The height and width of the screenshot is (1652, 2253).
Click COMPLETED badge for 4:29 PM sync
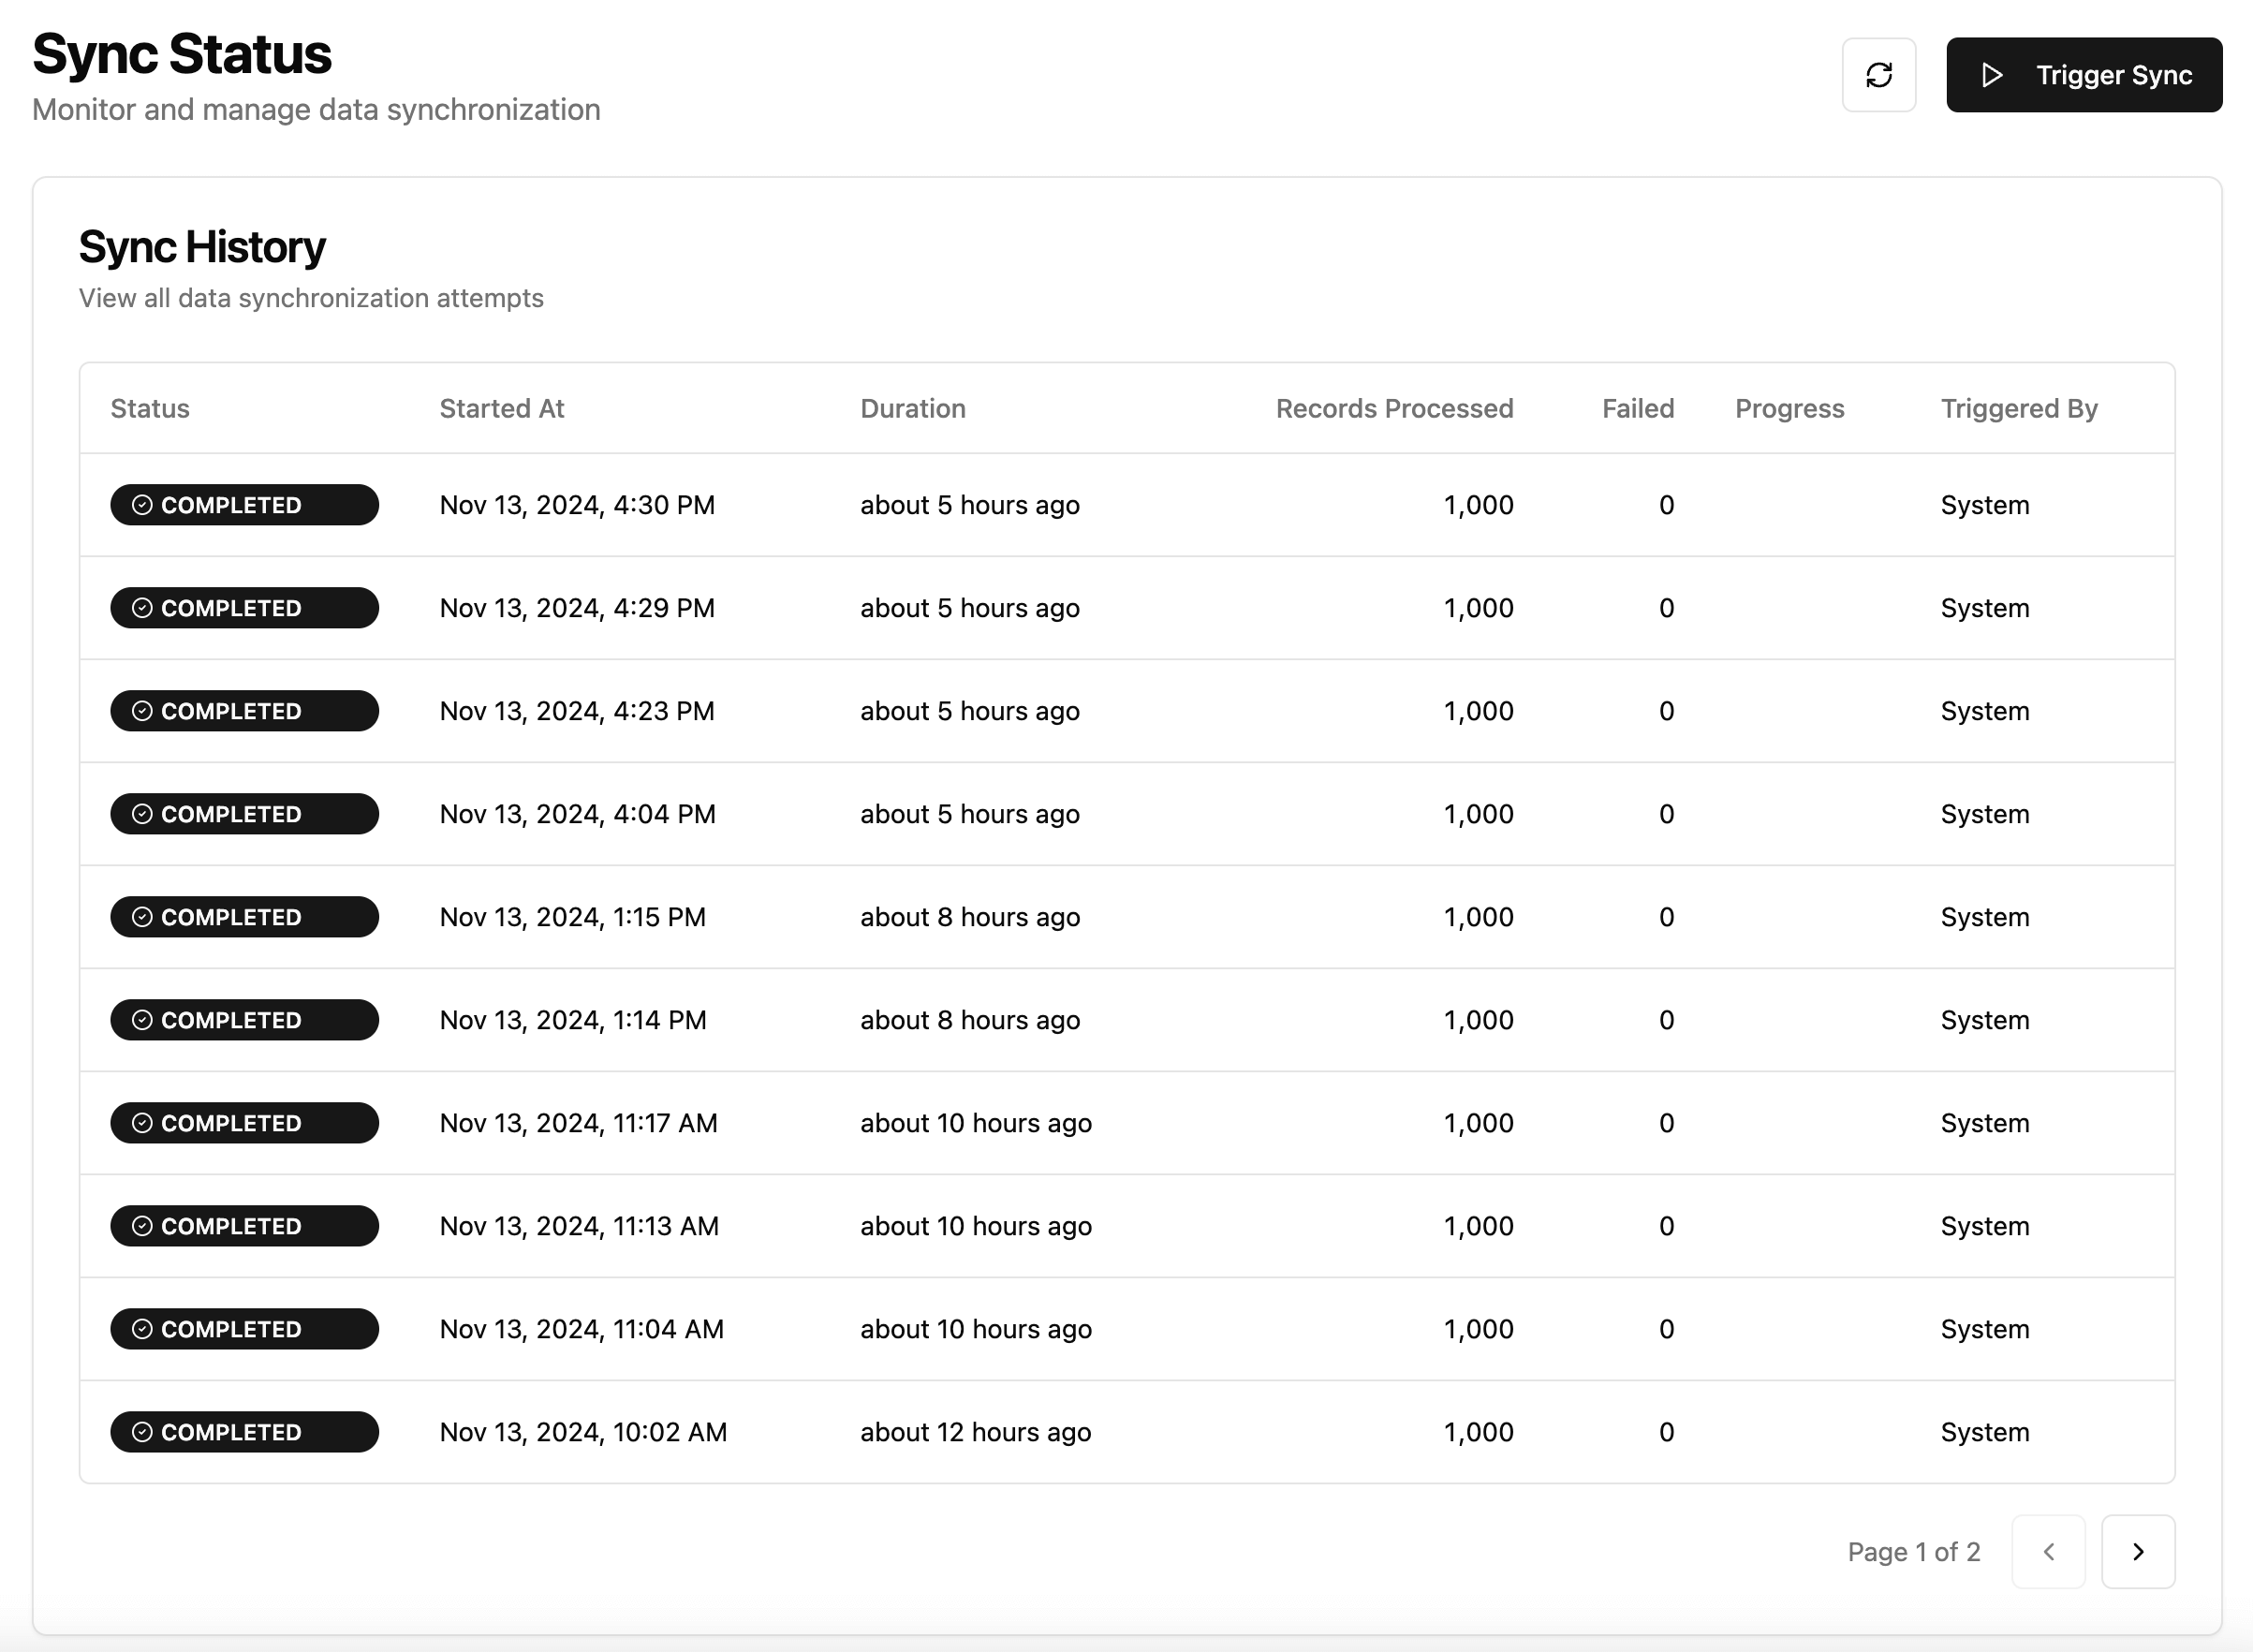(244, 608)
